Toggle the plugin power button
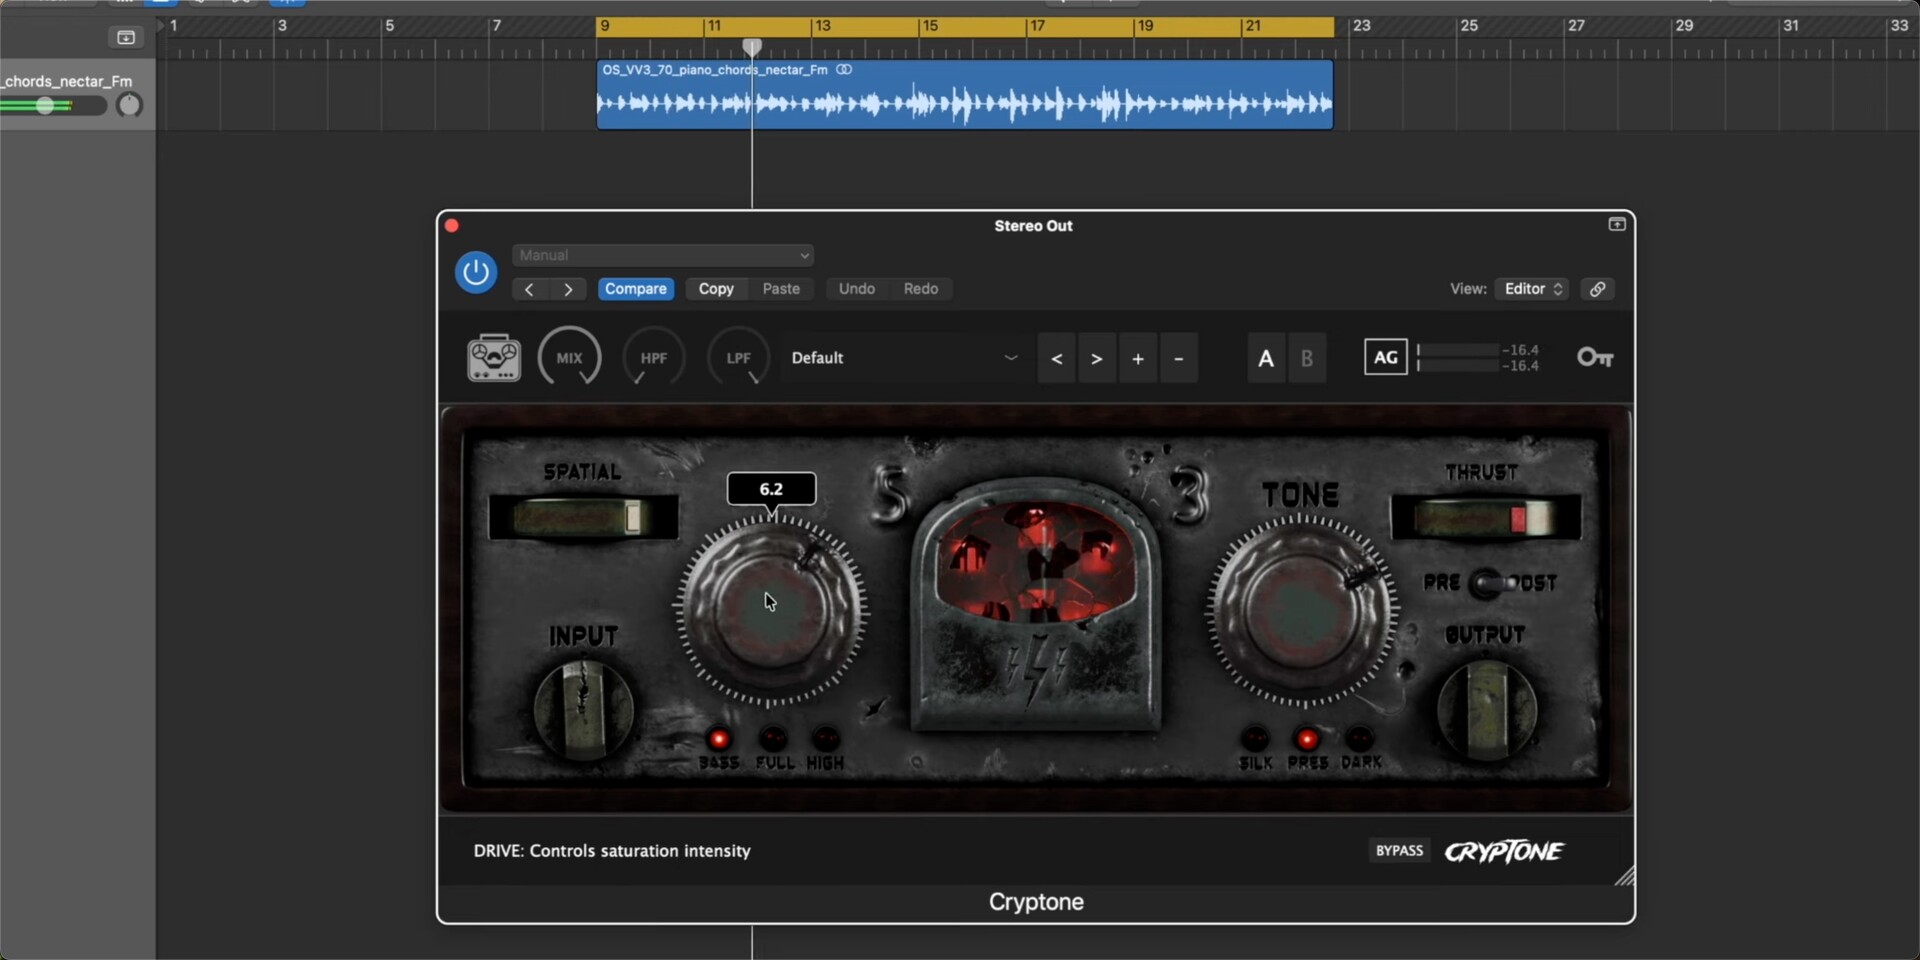 point(476,272)
